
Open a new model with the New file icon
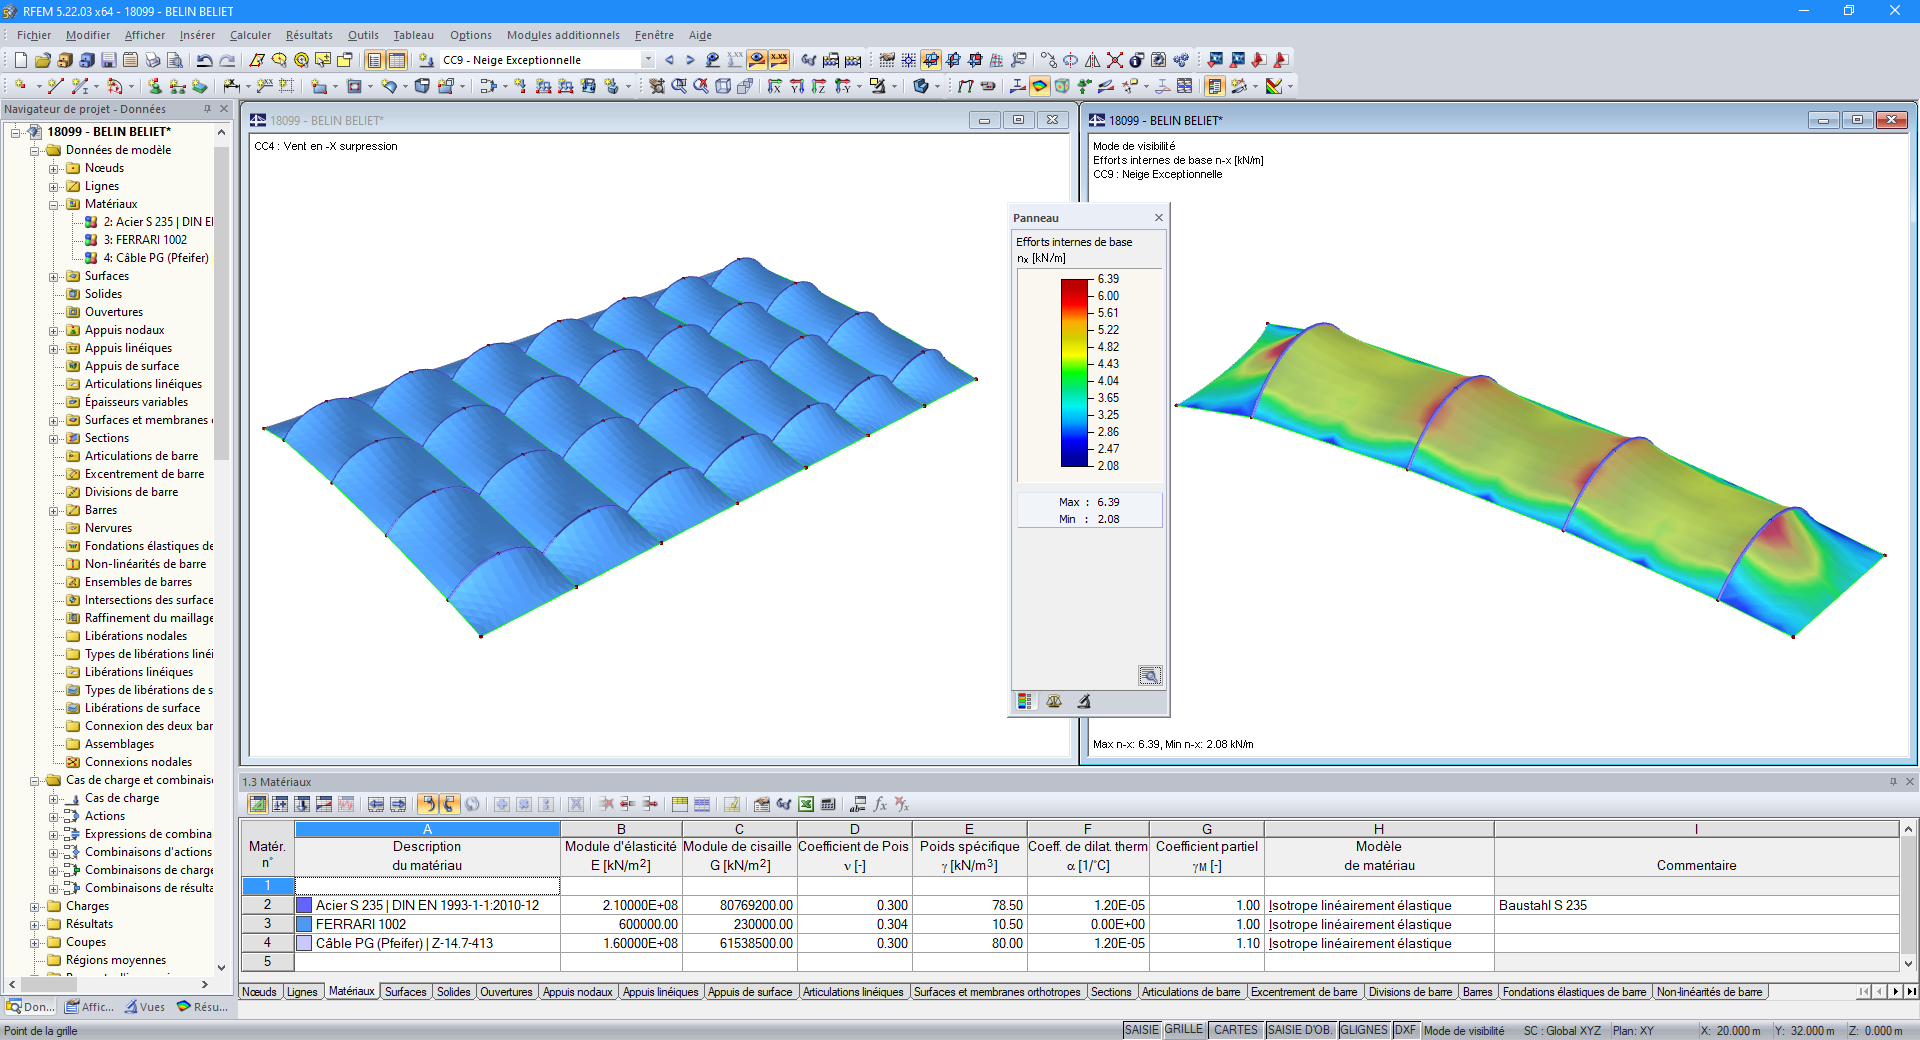point(20,60)
